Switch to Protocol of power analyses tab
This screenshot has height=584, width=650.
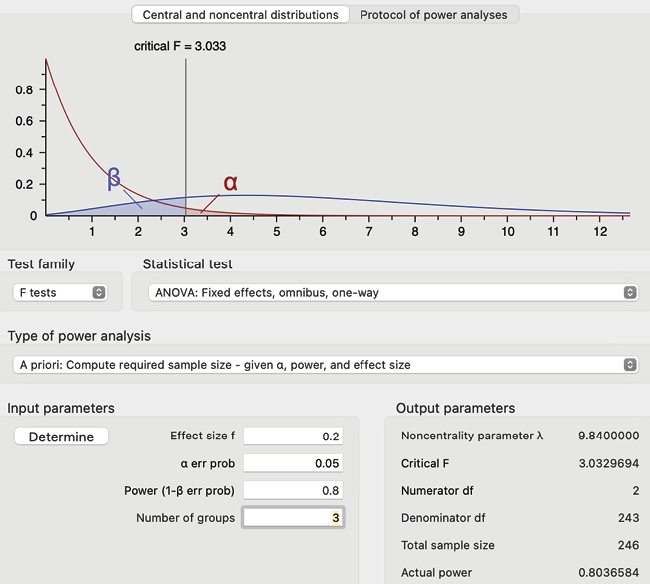433,15
